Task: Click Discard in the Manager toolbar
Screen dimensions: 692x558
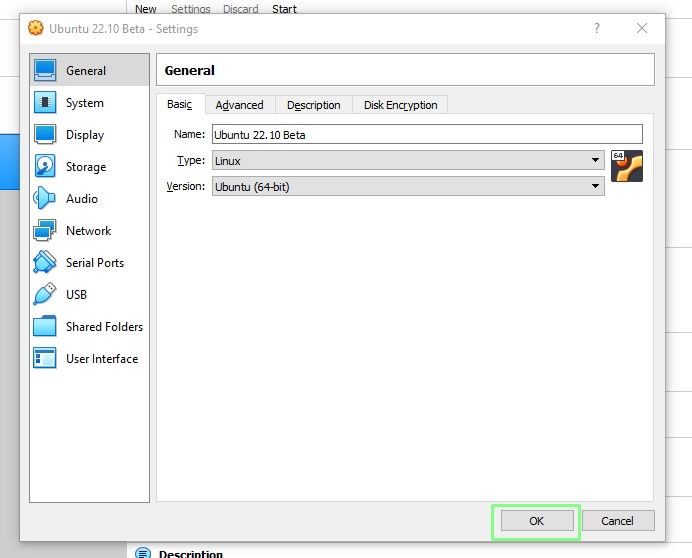Action: tap(241, 8)
